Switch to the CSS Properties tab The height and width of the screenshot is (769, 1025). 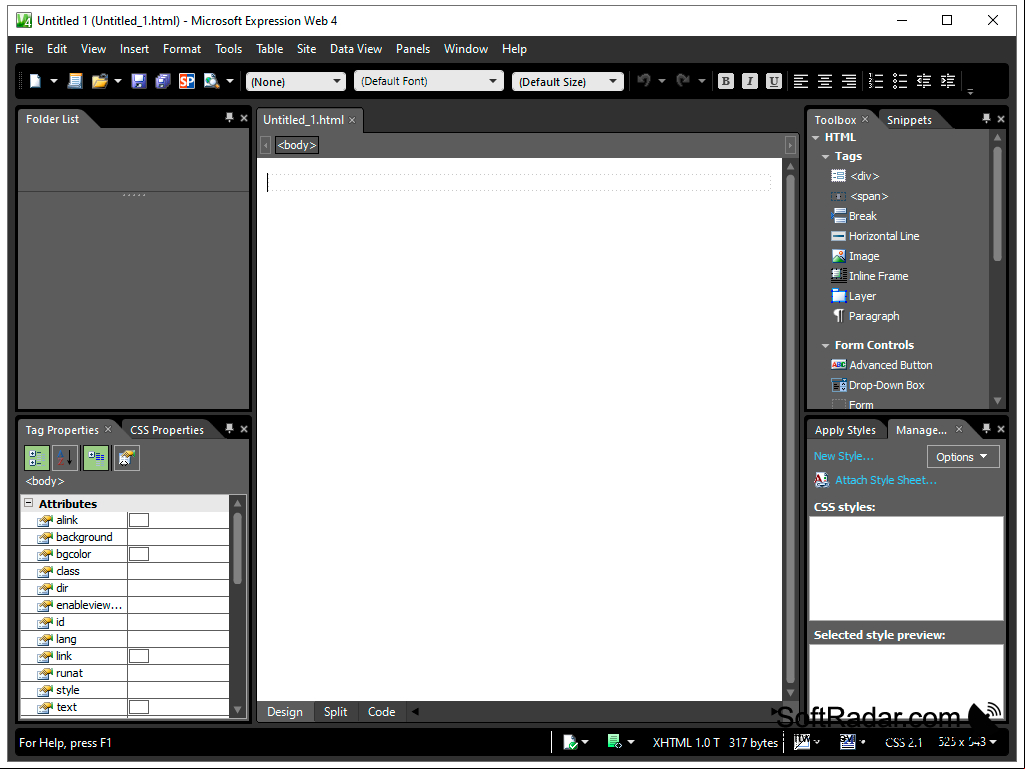[167, 430]
